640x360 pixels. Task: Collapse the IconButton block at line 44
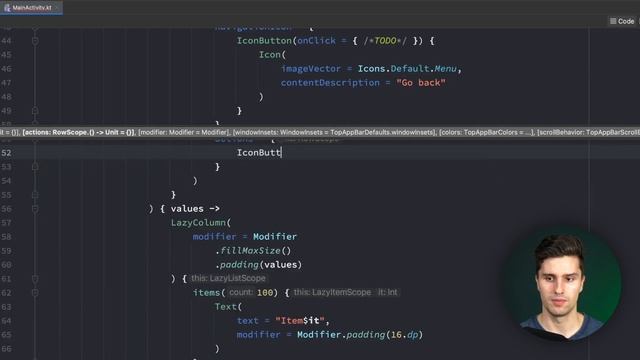[35, 41]
